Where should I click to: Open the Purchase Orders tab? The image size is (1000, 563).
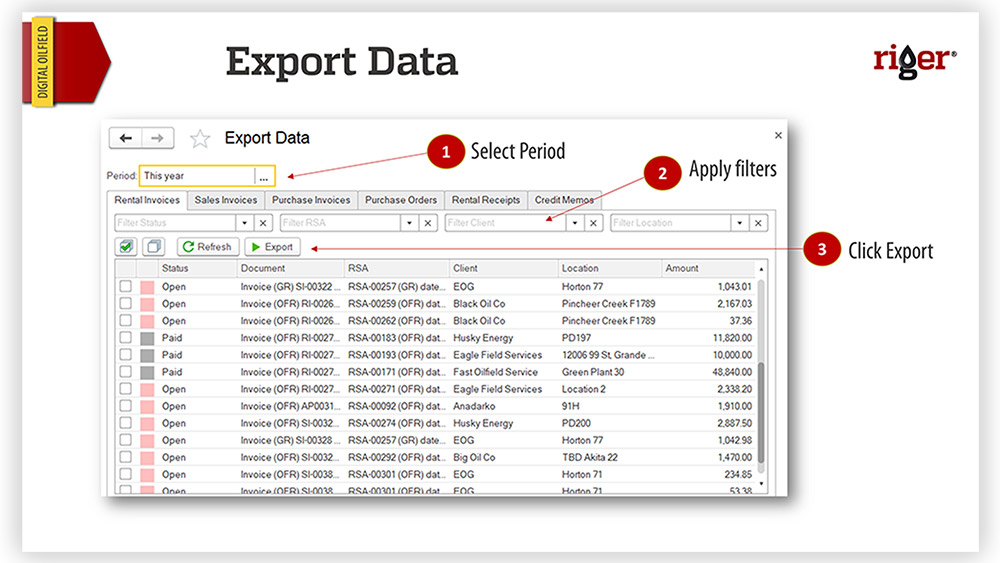coord(400,200)
